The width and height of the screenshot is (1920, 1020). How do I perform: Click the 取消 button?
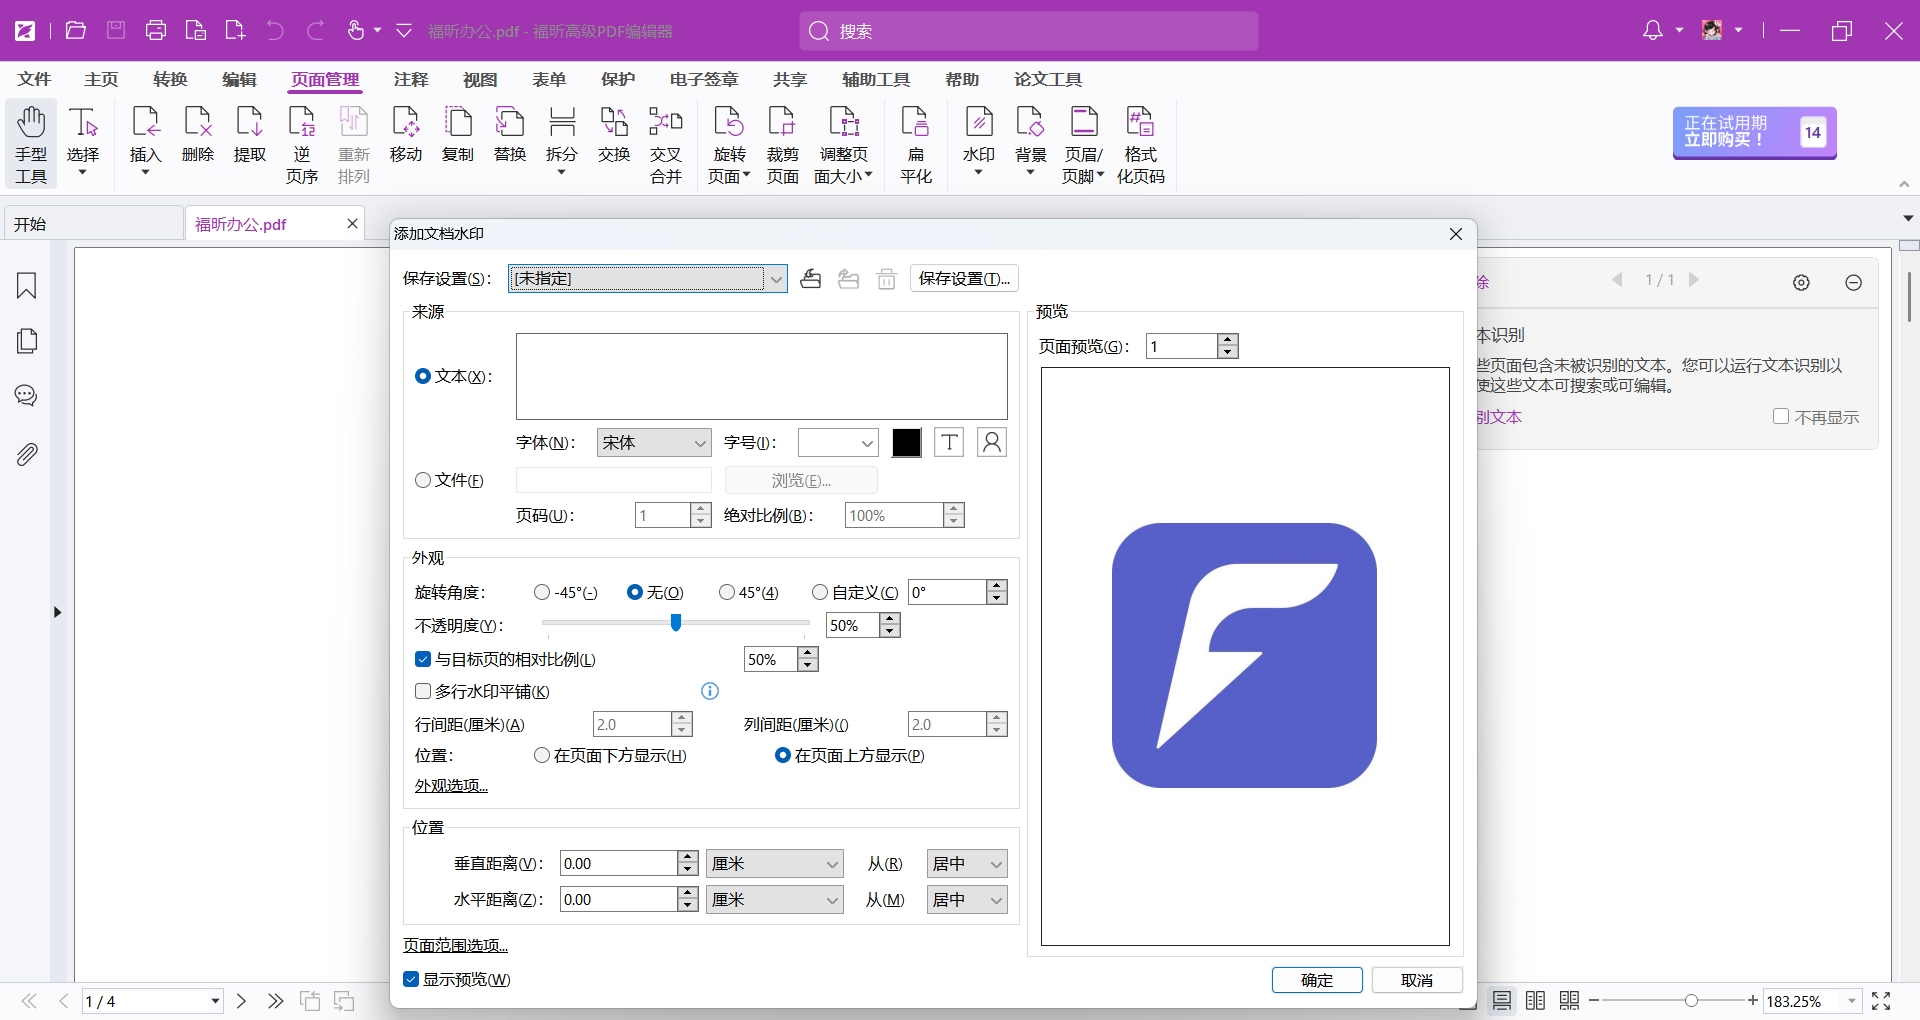[1417, 980]
